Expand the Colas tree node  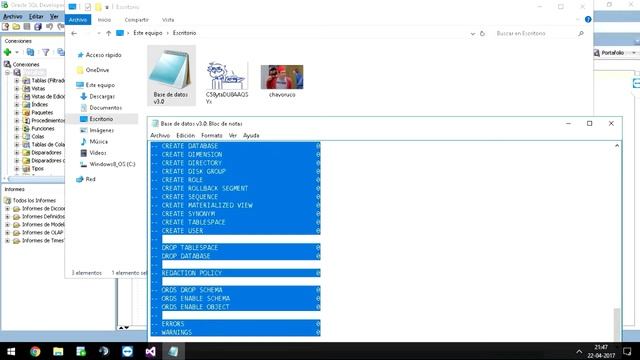point(17,136)
